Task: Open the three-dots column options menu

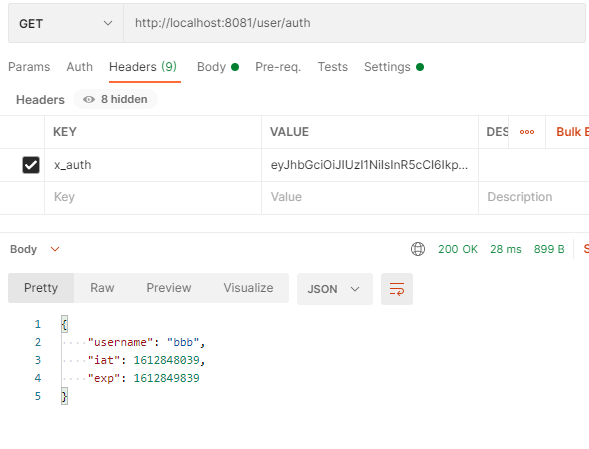Action: coord(527,132)
